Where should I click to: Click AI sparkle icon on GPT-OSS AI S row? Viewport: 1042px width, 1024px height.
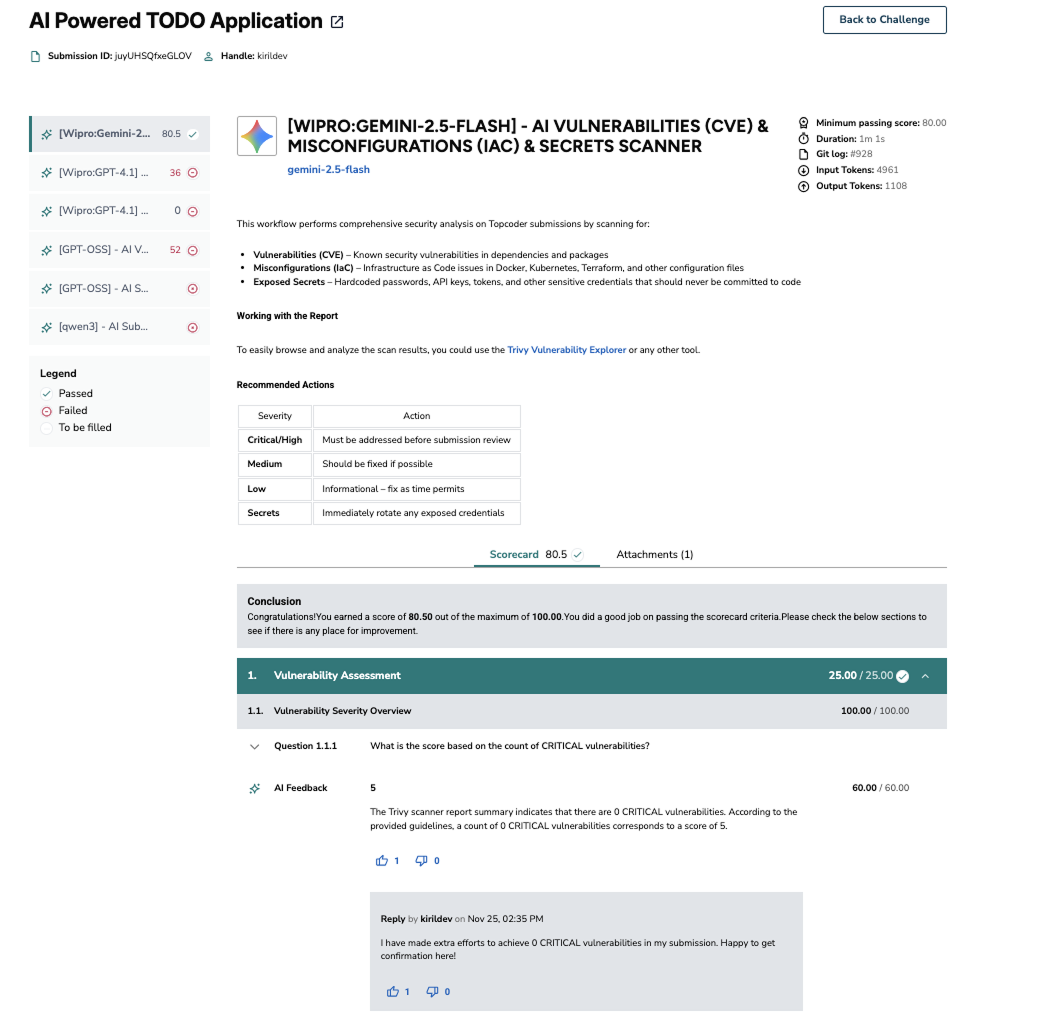coord(47,289)
